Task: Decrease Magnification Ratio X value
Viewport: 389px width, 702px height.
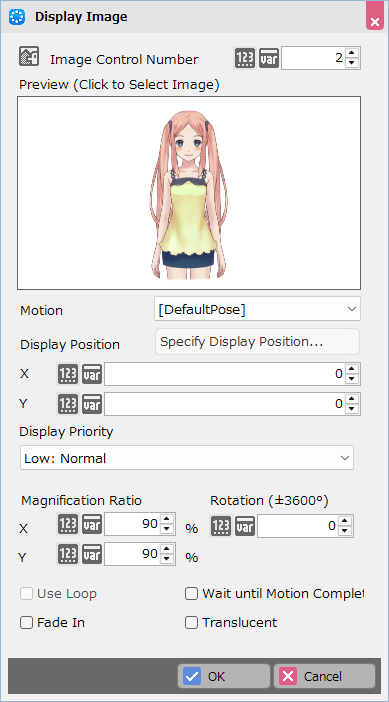Action: (x=167, y=530)
